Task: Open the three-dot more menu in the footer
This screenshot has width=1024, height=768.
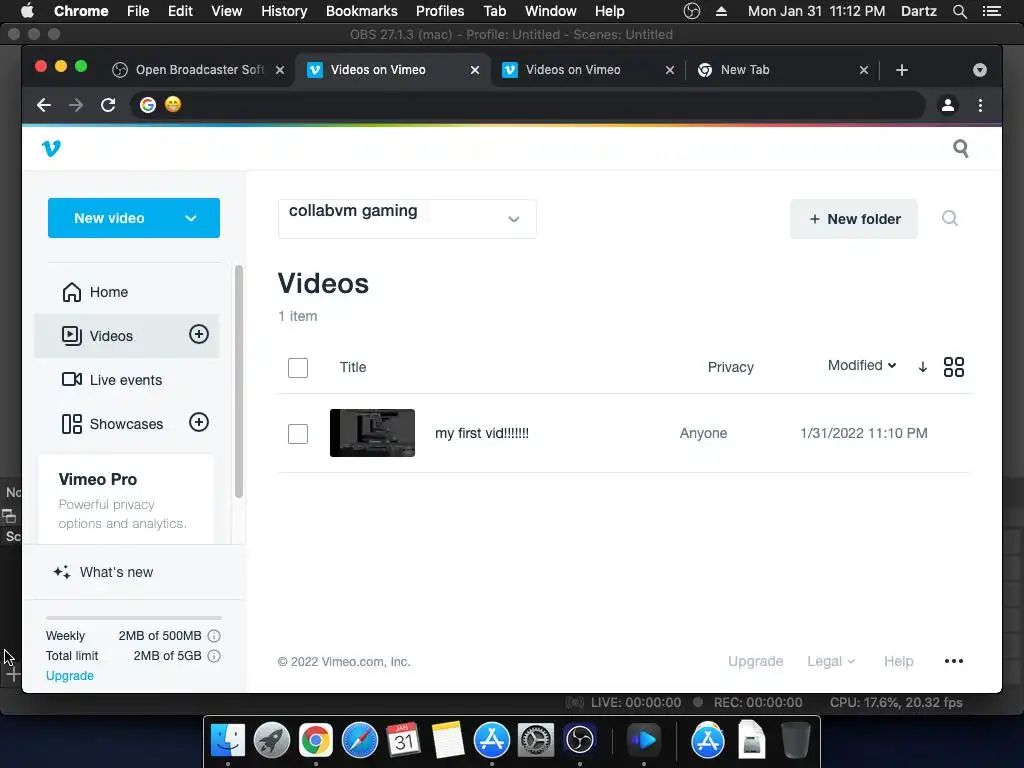Action: point(953,661)
